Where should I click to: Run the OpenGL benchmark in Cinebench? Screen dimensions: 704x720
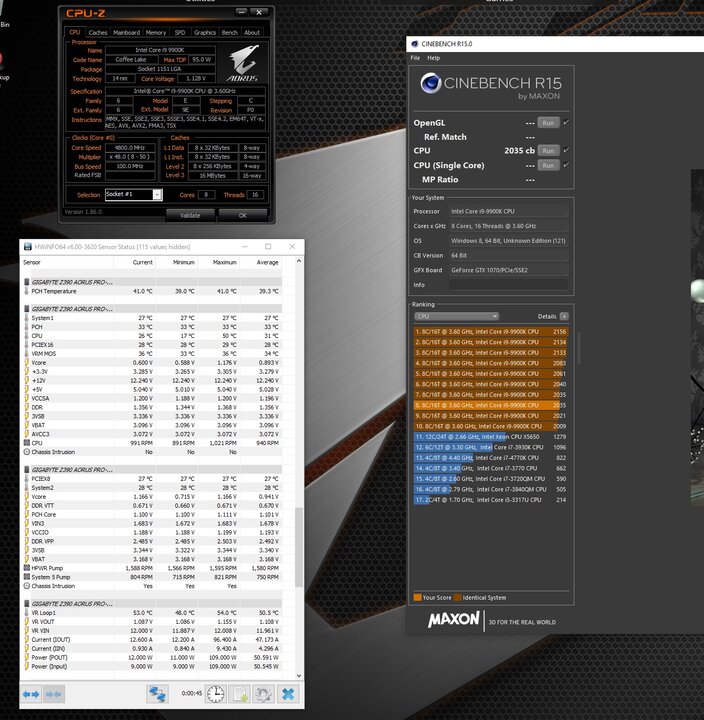click(x=548, y=123)
